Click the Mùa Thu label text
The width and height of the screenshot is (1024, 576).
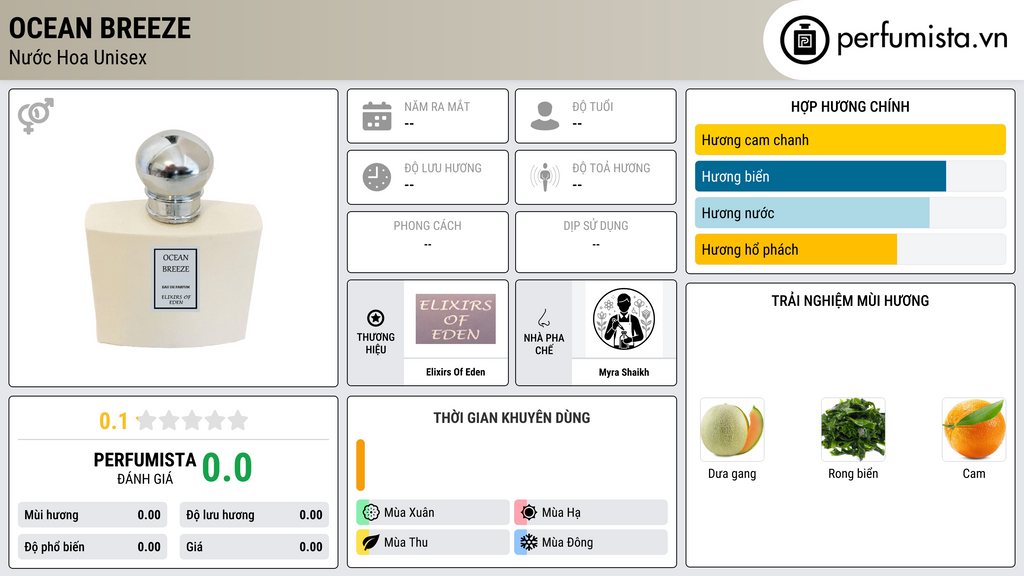tap(406, 542)
